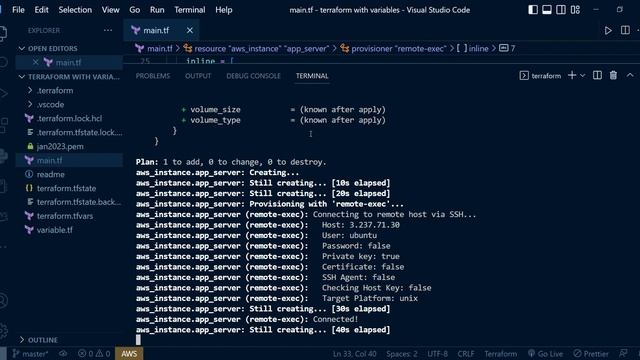Open Customize Layout icon
Image resolution: width=640 pixels, height=360 pixels.
[575, 10]
